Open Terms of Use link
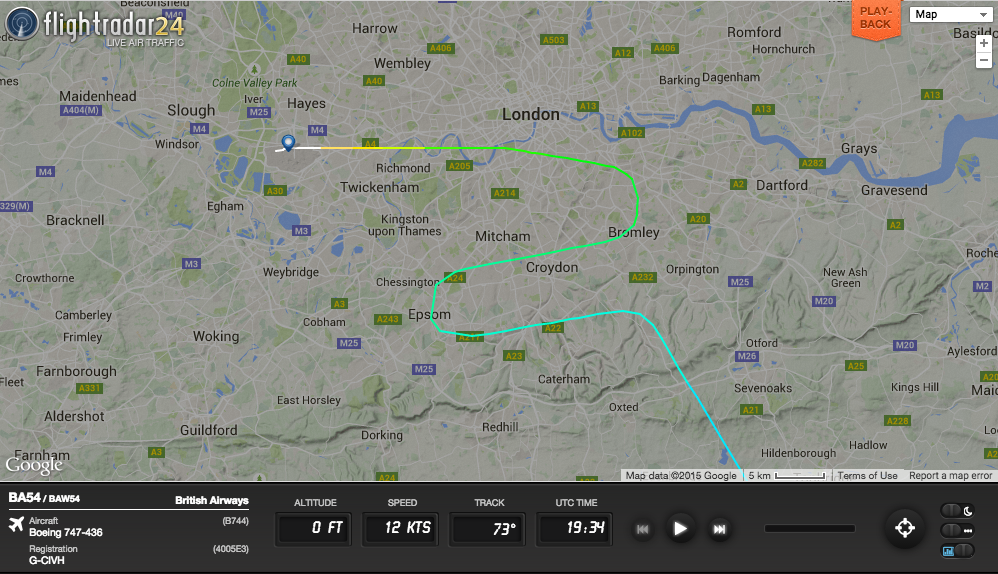998x574 pixels. pyautogui.click(x=867, y=475)
